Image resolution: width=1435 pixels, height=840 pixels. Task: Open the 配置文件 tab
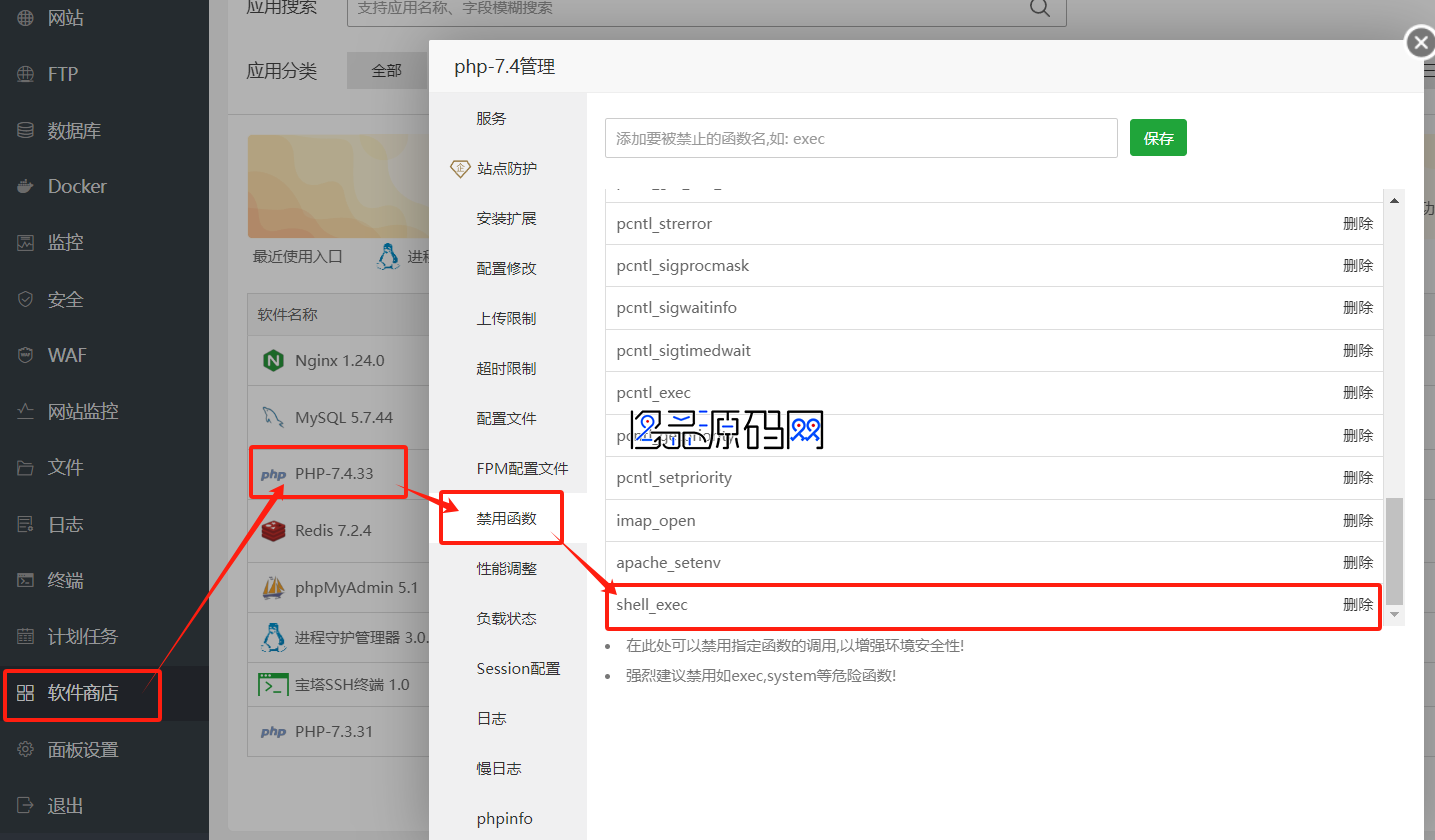(x=506, y=418)
